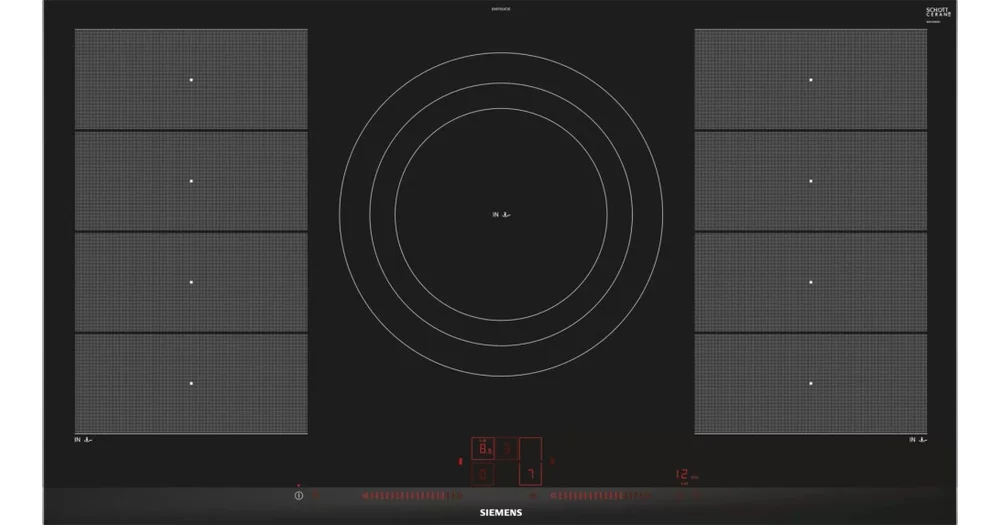Select the bottom-right rectangular cooking zone
This screenshot has width=1000, height=525.
point(811,383)
